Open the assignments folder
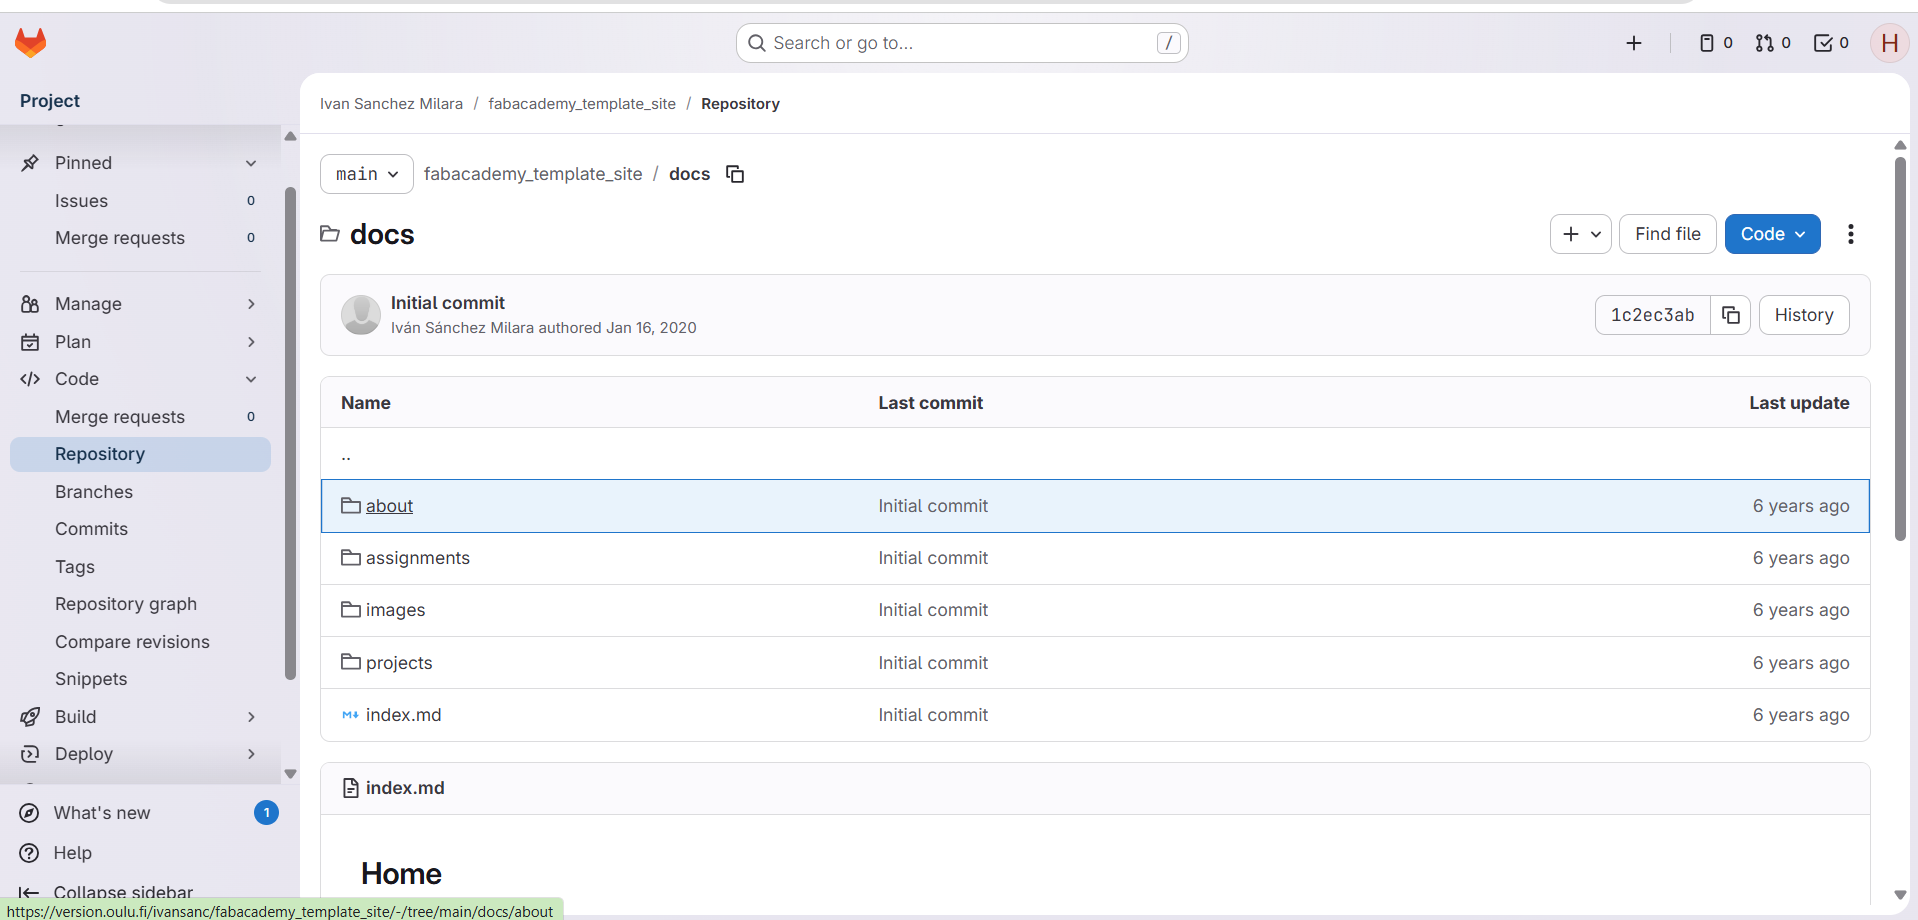This screenshot has width=1918, height=920. [x=417, y=558]
